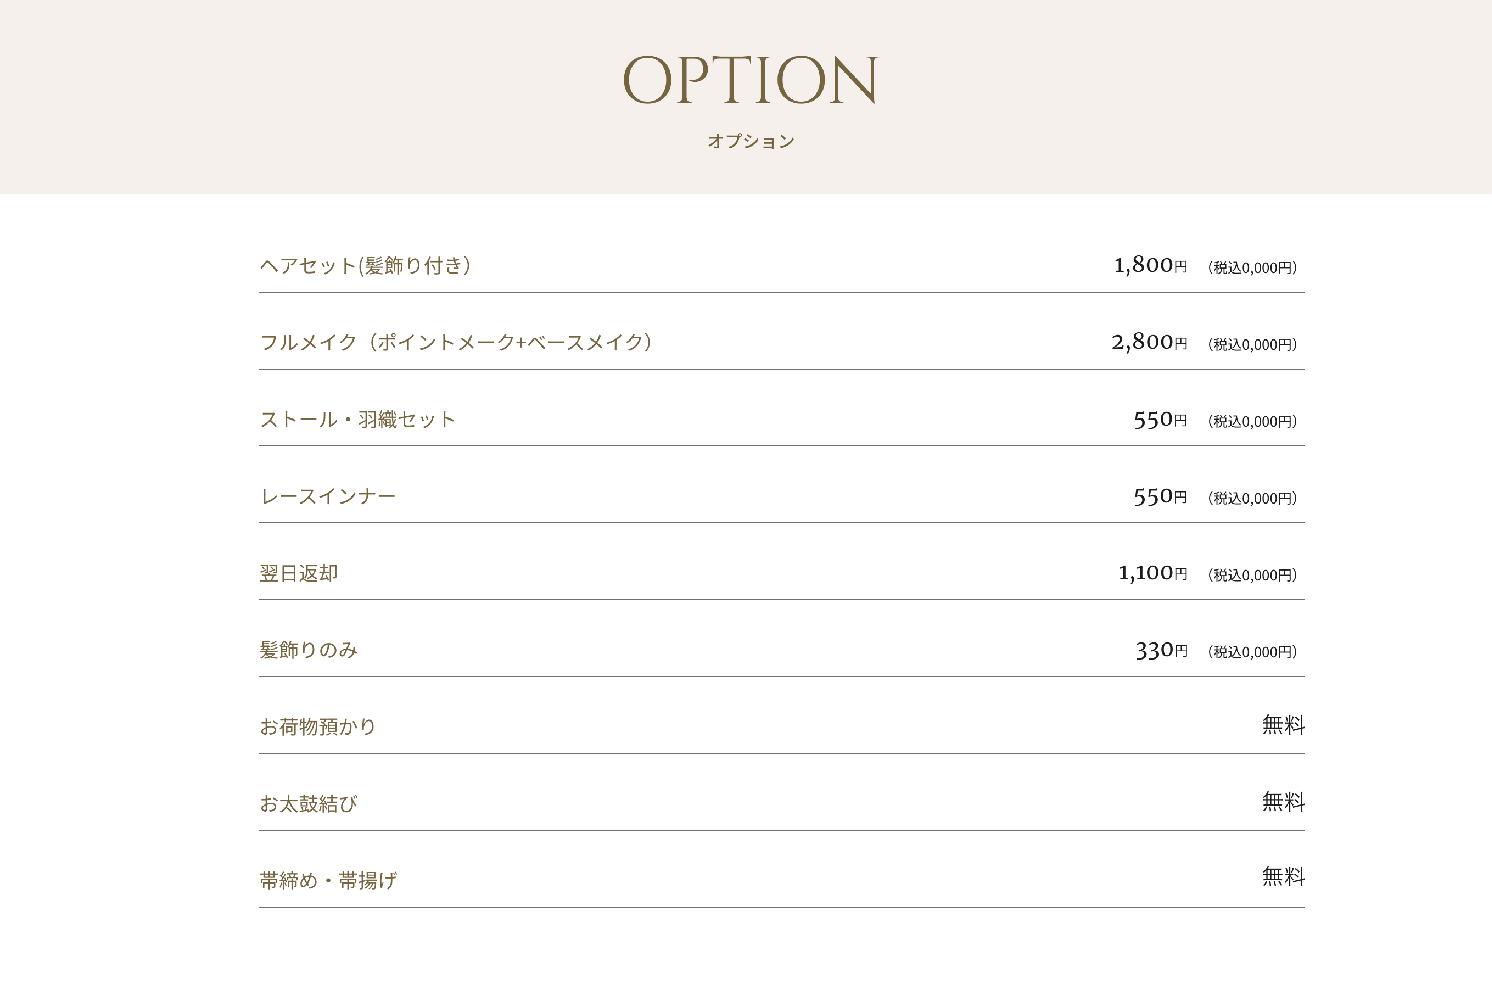Select the 髪飾りのみ option label
The width and height of the screenshot is (1492, 995).
[308, 650]
